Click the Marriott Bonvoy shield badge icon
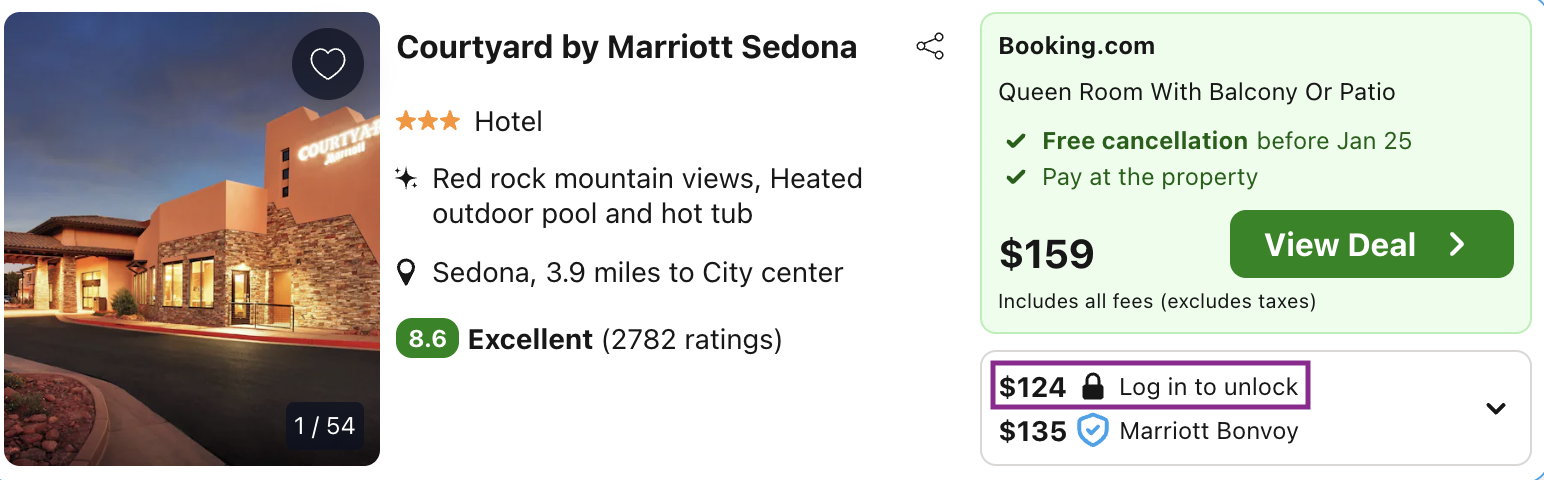 click(1093, 431)
